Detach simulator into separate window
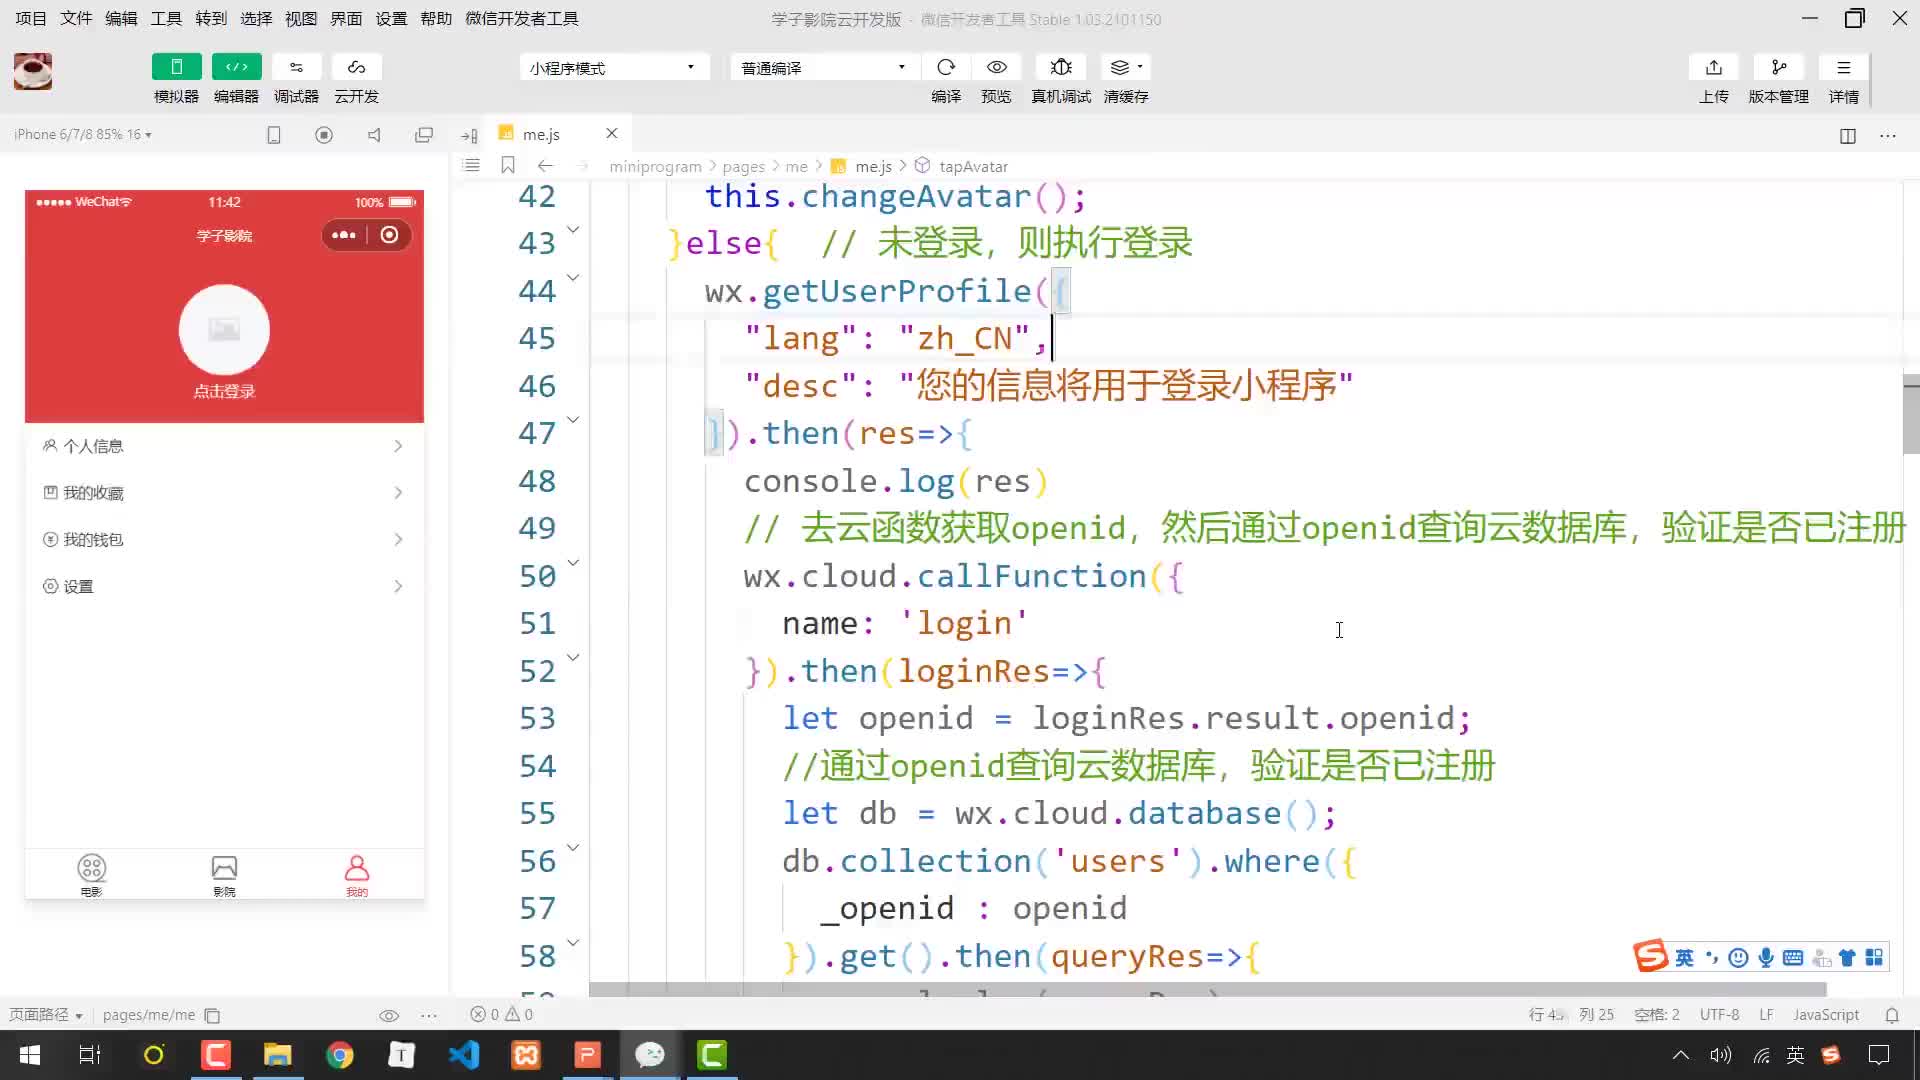 click(424, 135)
